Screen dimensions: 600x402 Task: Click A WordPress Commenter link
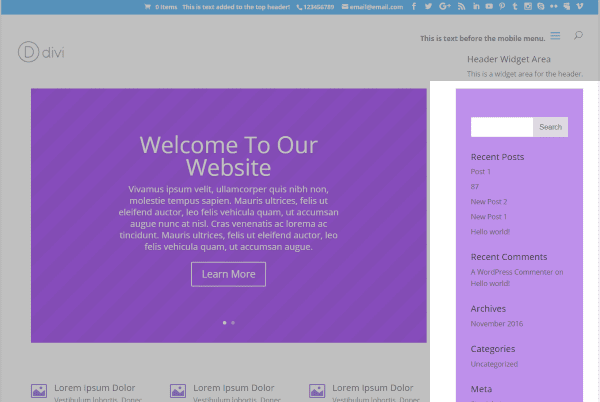(x=512, y=272)
